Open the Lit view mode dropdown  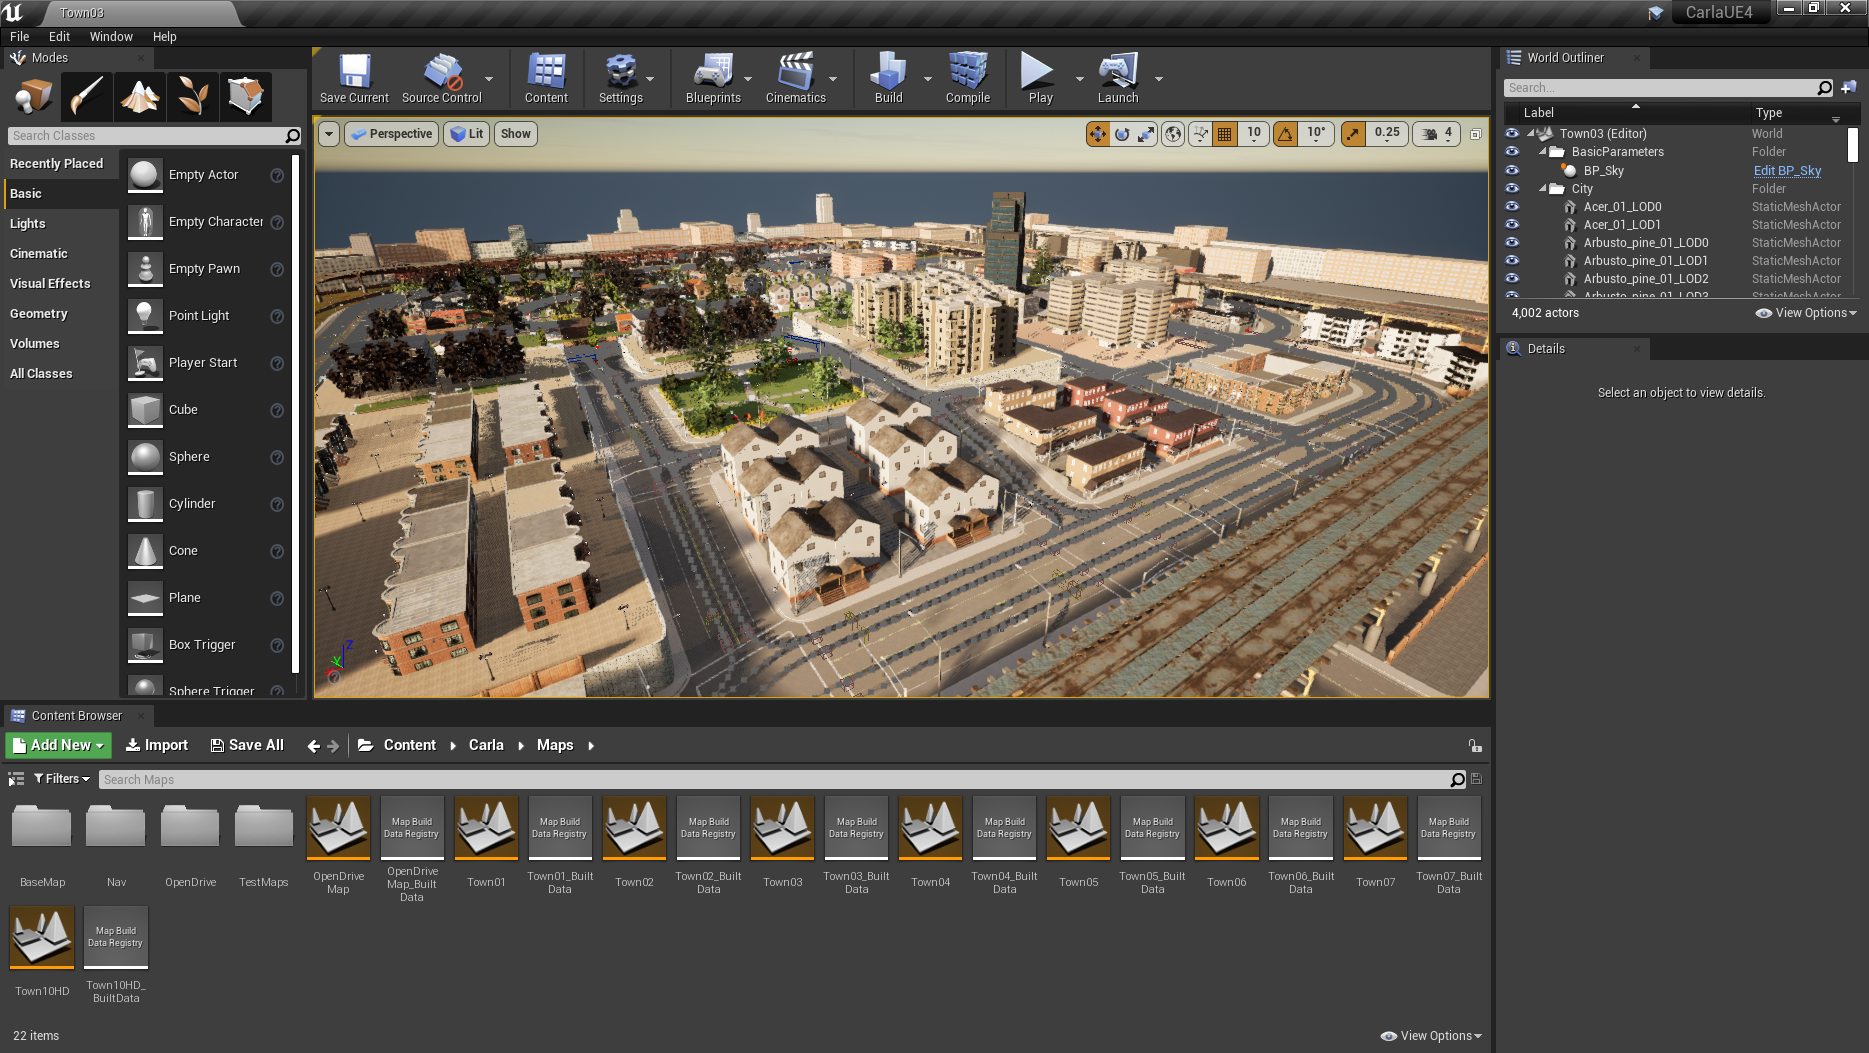(466, 134)
